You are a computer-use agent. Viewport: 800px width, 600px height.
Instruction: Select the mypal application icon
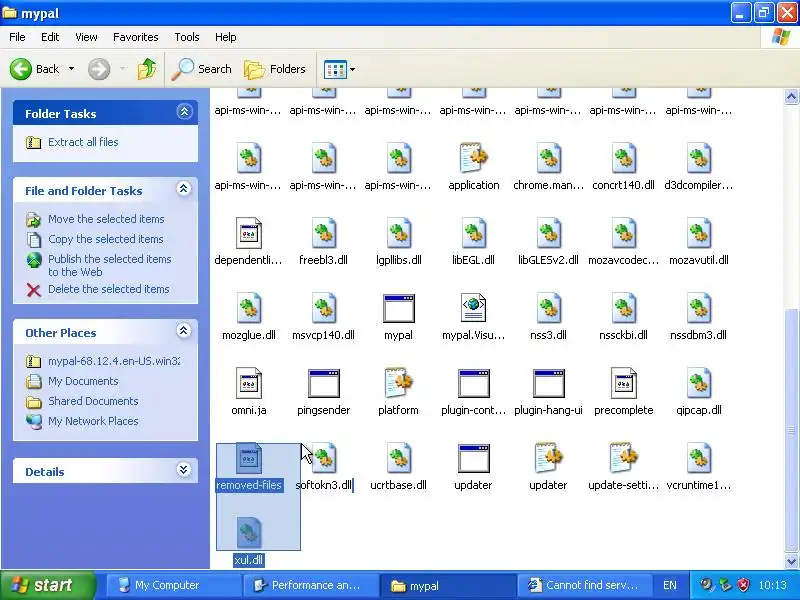(398, 309)
